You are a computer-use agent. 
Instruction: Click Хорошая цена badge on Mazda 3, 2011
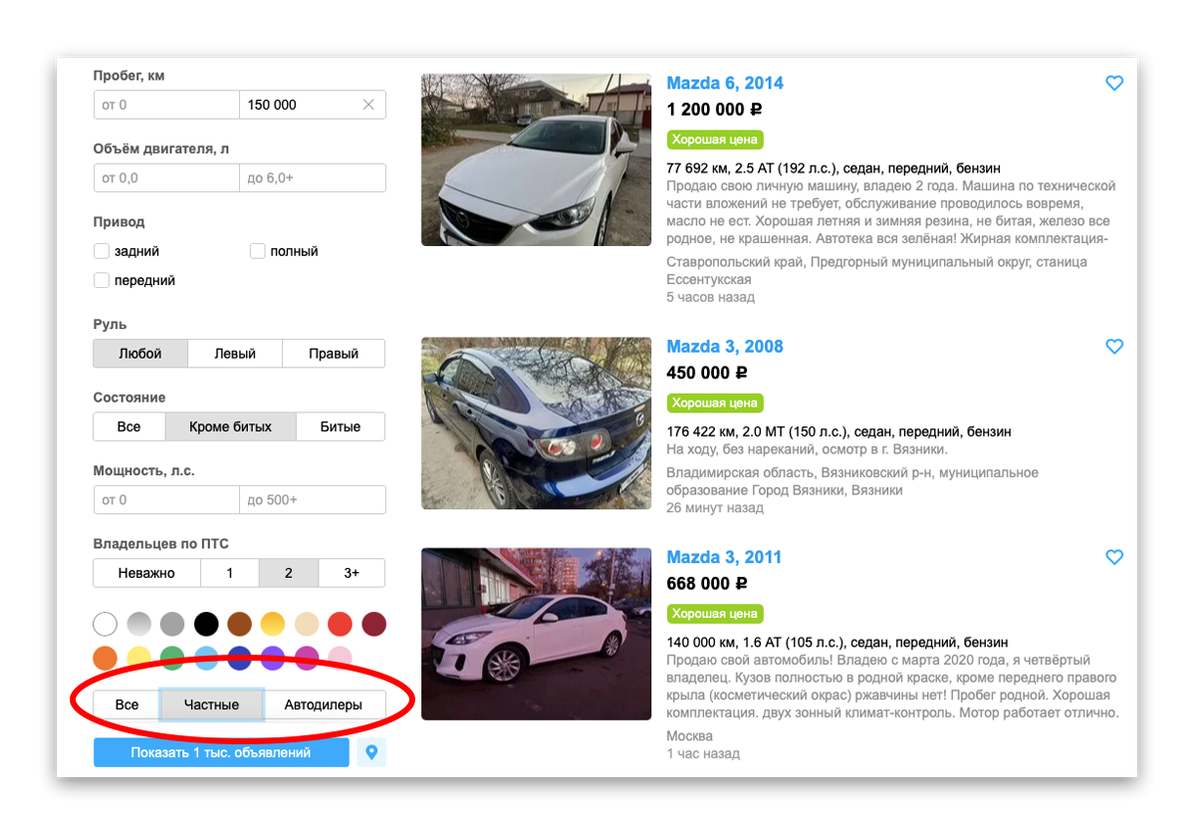(715, 613)
